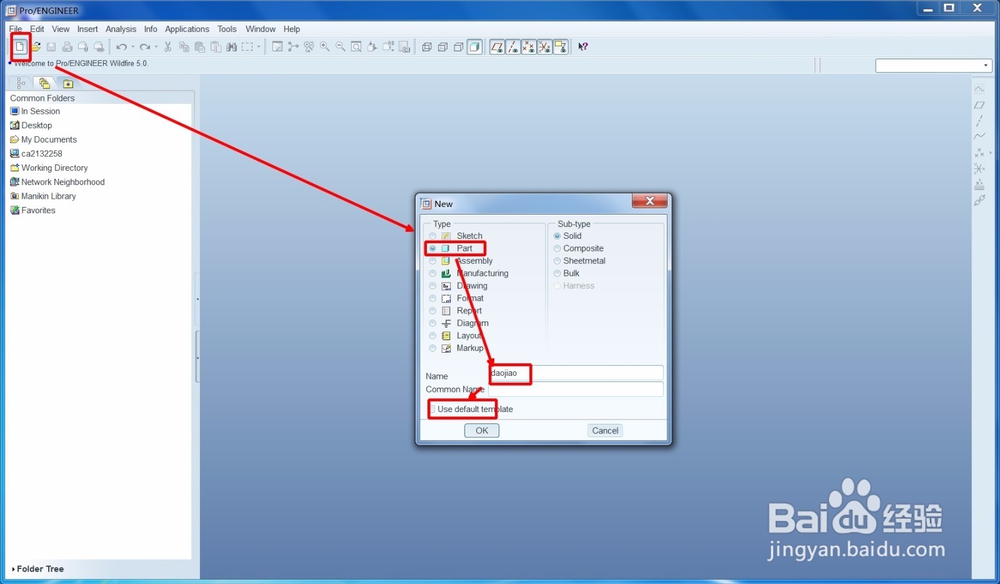Open the Insert menu

pos(87,29)
